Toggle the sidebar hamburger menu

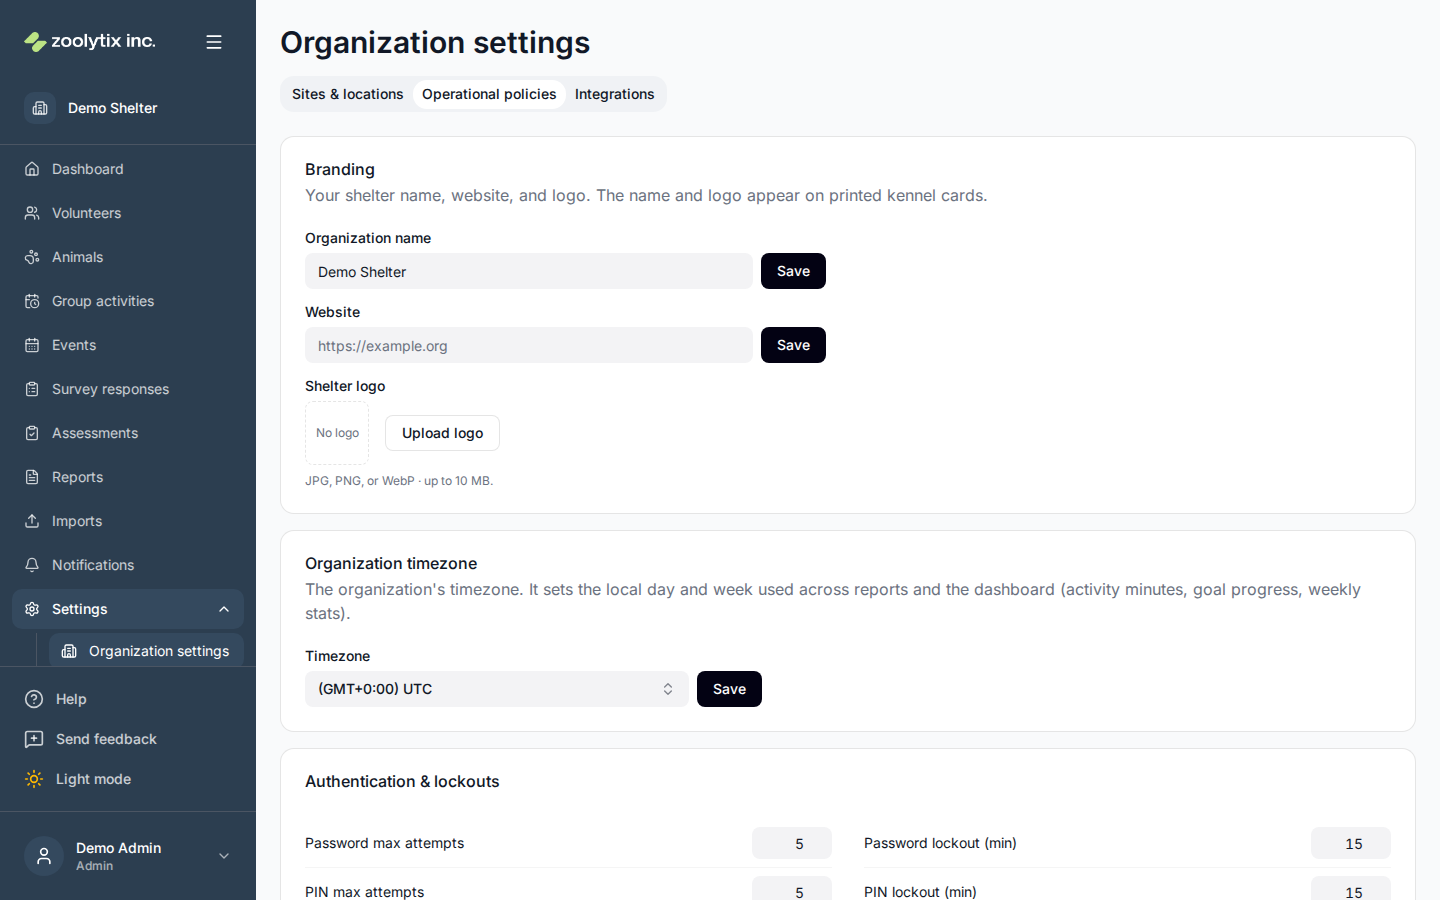214,42
